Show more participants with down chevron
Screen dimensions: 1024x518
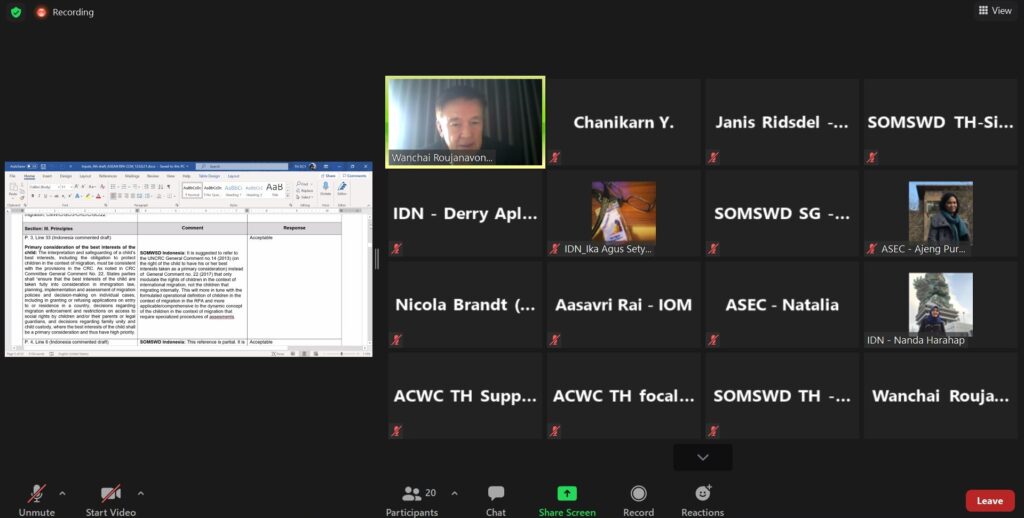pyautogui.click(x=703, y=457)
